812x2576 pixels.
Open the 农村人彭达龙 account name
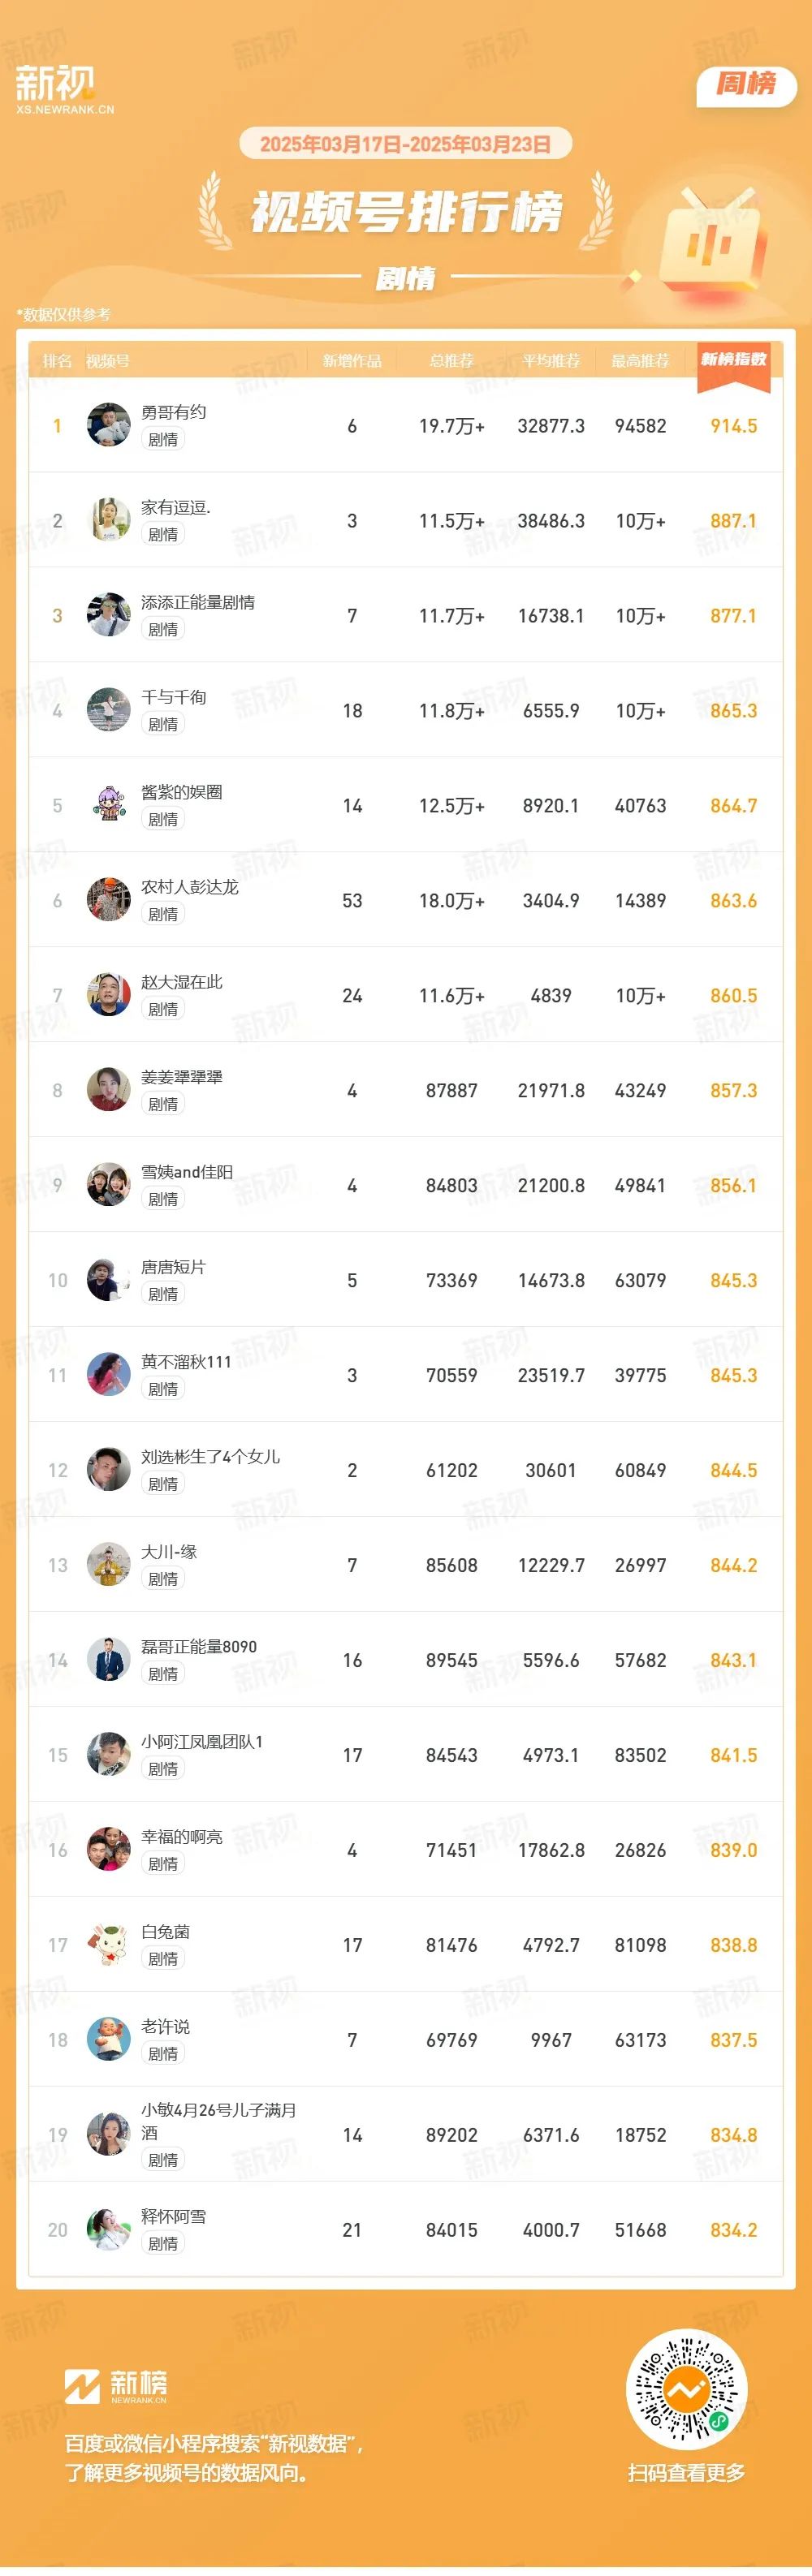190,887
